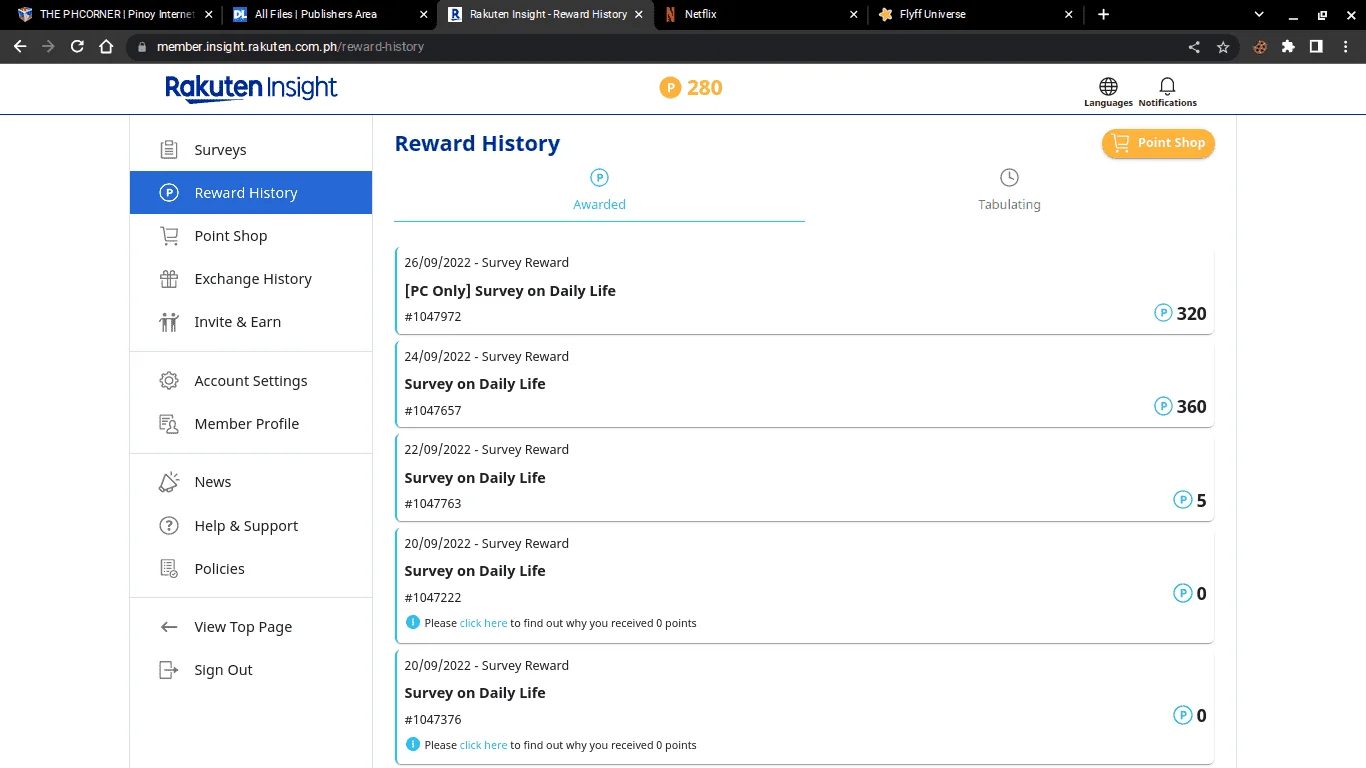Sign Out of the account
This screenshot has height=768, width=1366.
[250, 670]
